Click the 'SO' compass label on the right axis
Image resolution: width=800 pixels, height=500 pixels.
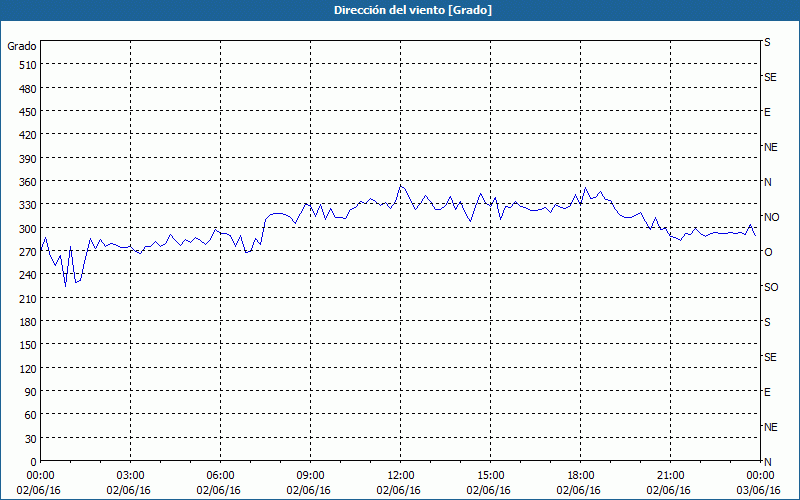pyautogui.click(x=771, y=287)
